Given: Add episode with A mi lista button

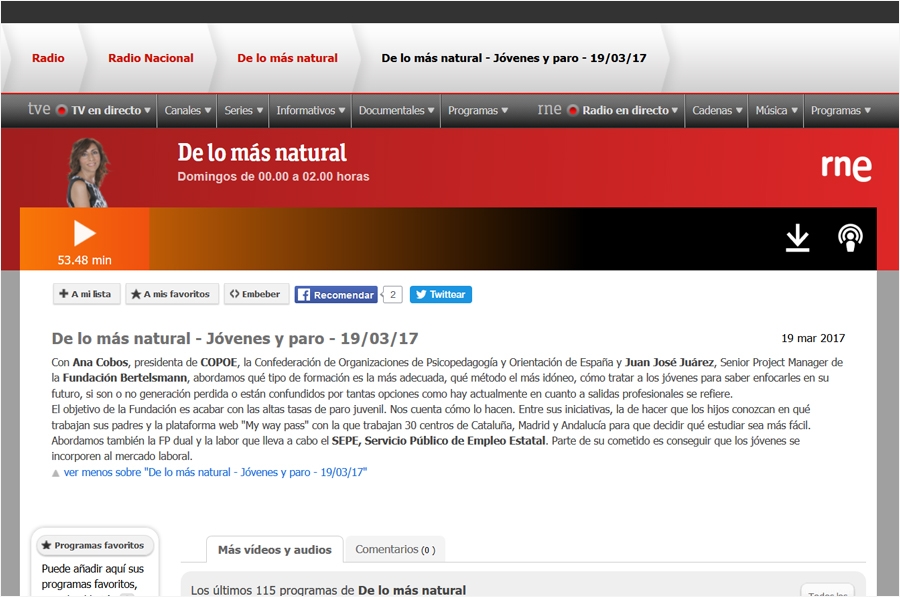Looking at the screenshot, I should pyautogui.click(x=86, y=294).
